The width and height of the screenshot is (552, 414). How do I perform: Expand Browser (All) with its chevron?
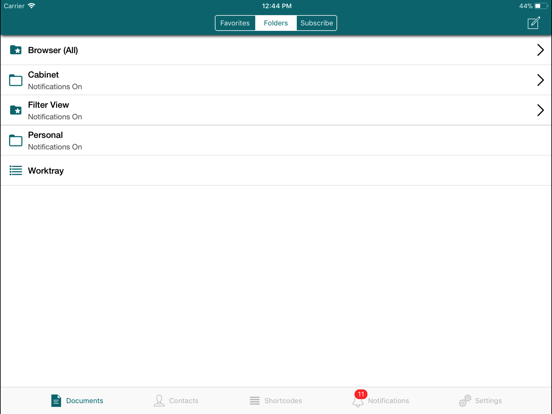coord(540,50)
